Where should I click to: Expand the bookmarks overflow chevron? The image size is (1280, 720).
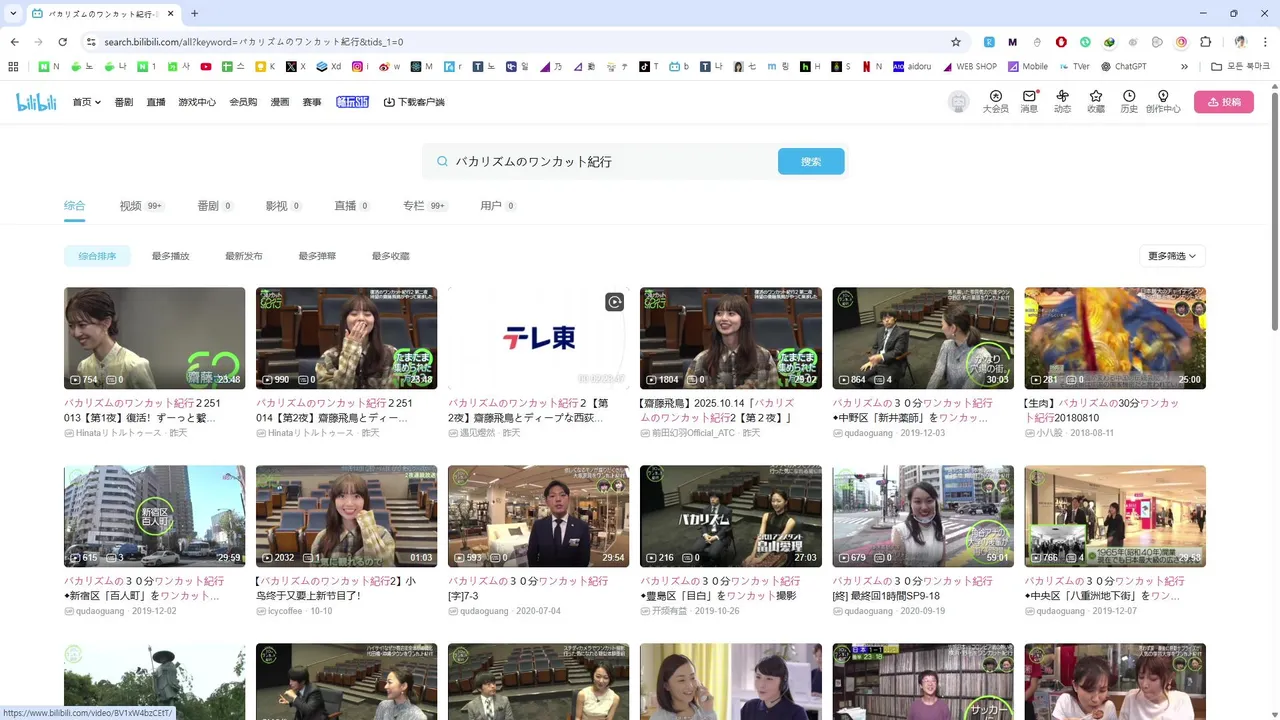coord(1185,67)
